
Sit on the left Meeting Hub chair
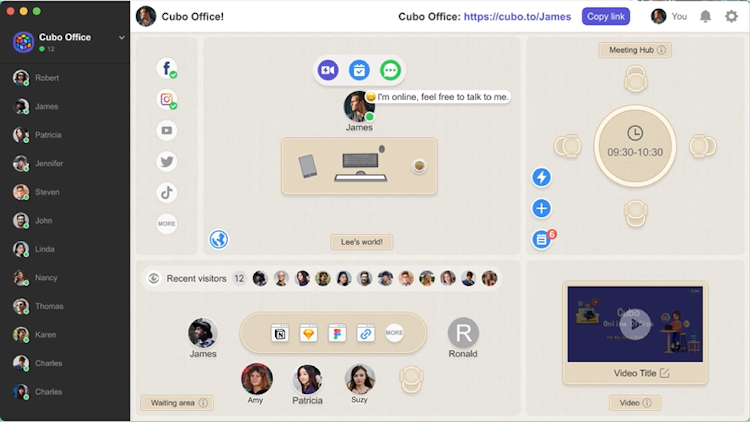pos(568,146)
